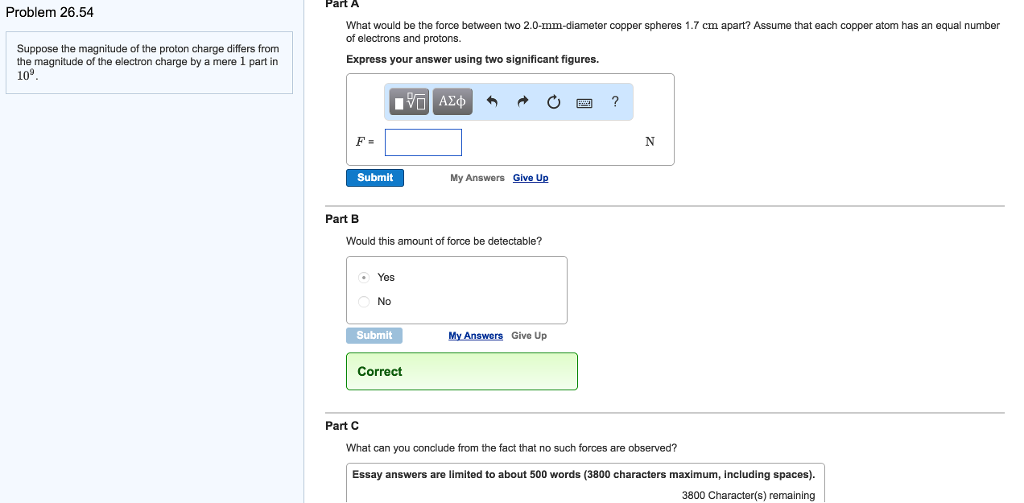The width and height of the screenshot is (1024, 503).
Task: Open the Greek symbols palette
Action: pyautogui.click(x=453, y=101)
